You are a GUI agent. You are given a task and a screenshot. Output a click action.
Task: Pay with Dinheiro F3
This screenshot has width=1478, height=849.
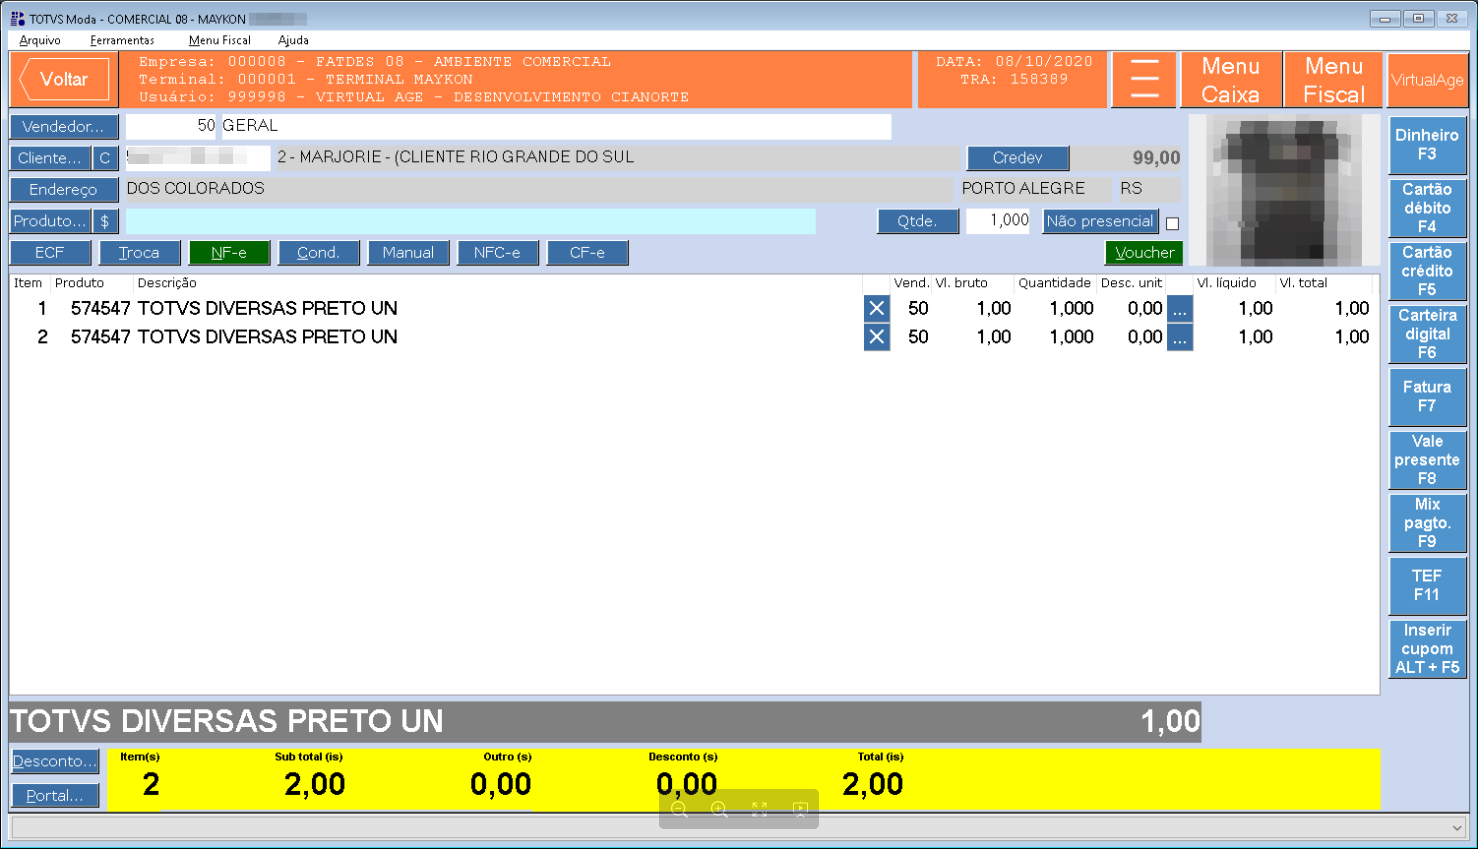(1427, 145)
